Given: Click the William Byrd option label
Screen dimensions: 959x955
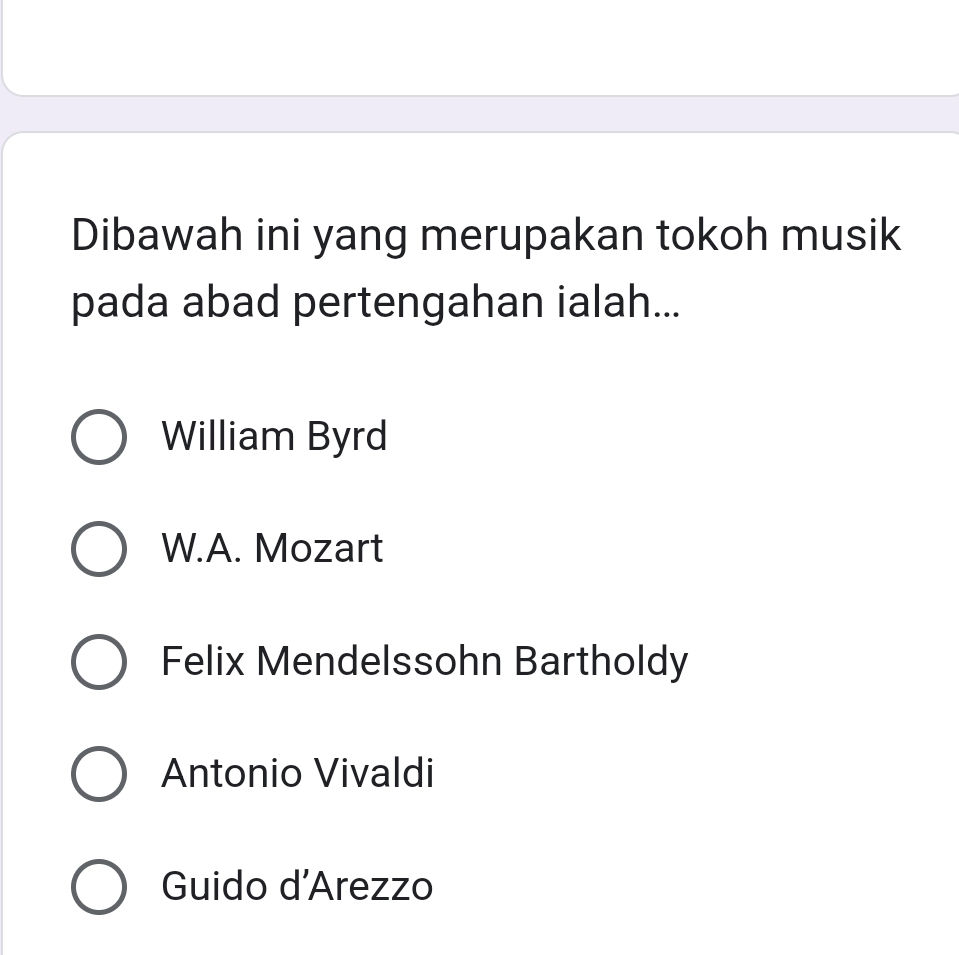Looking at the screenshot, I should 275,437.
